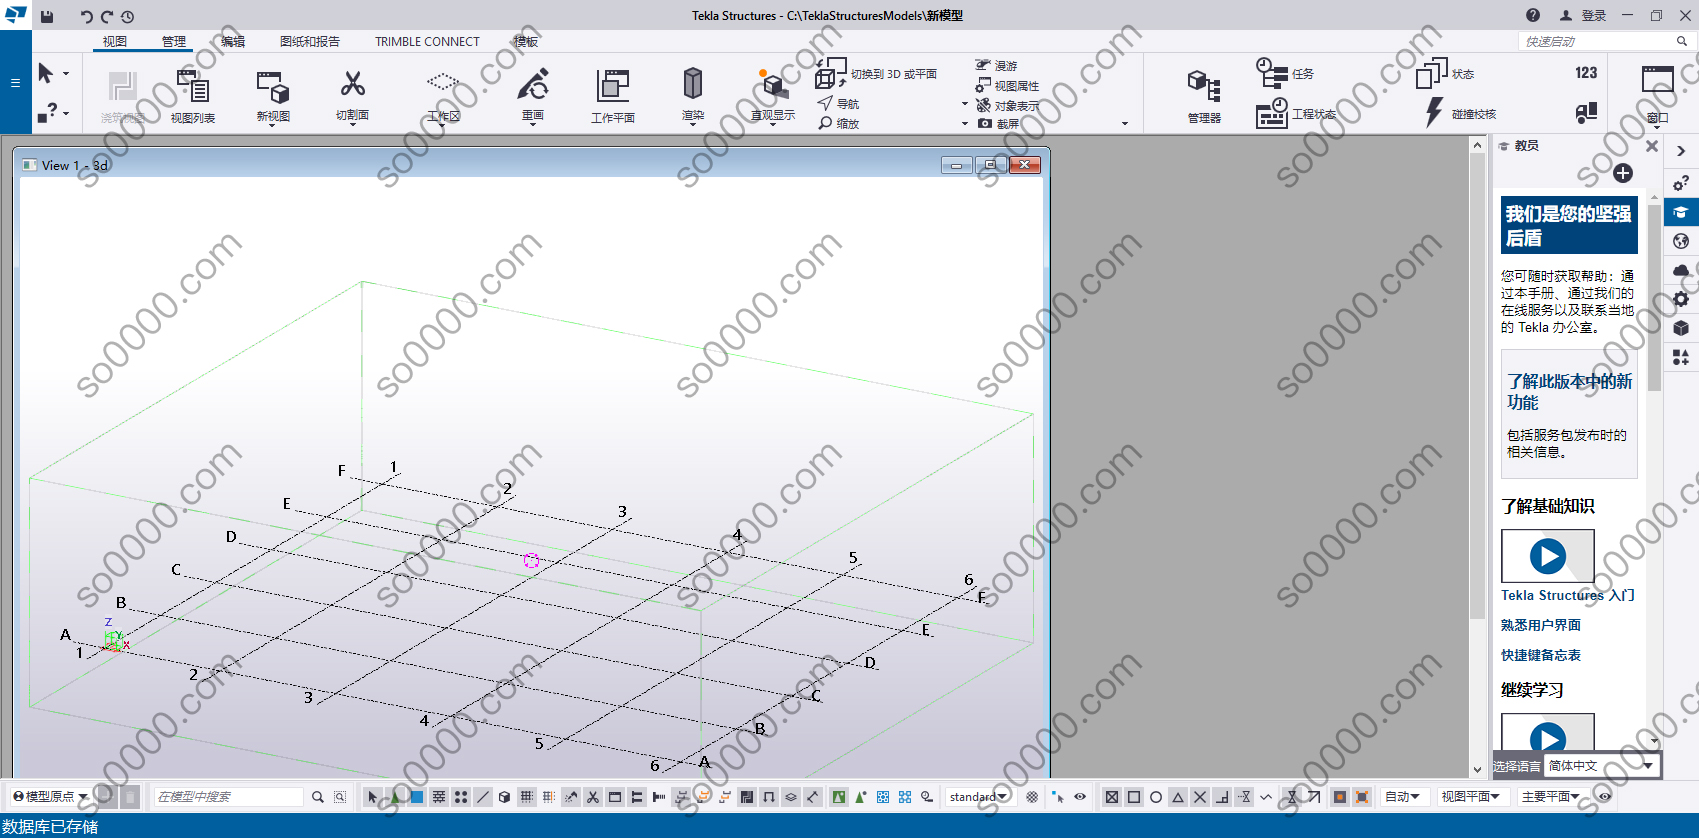Screen dimensions: 1699x838
Task: Expand the side pane chevron arrow
Action: point(1681,151)
